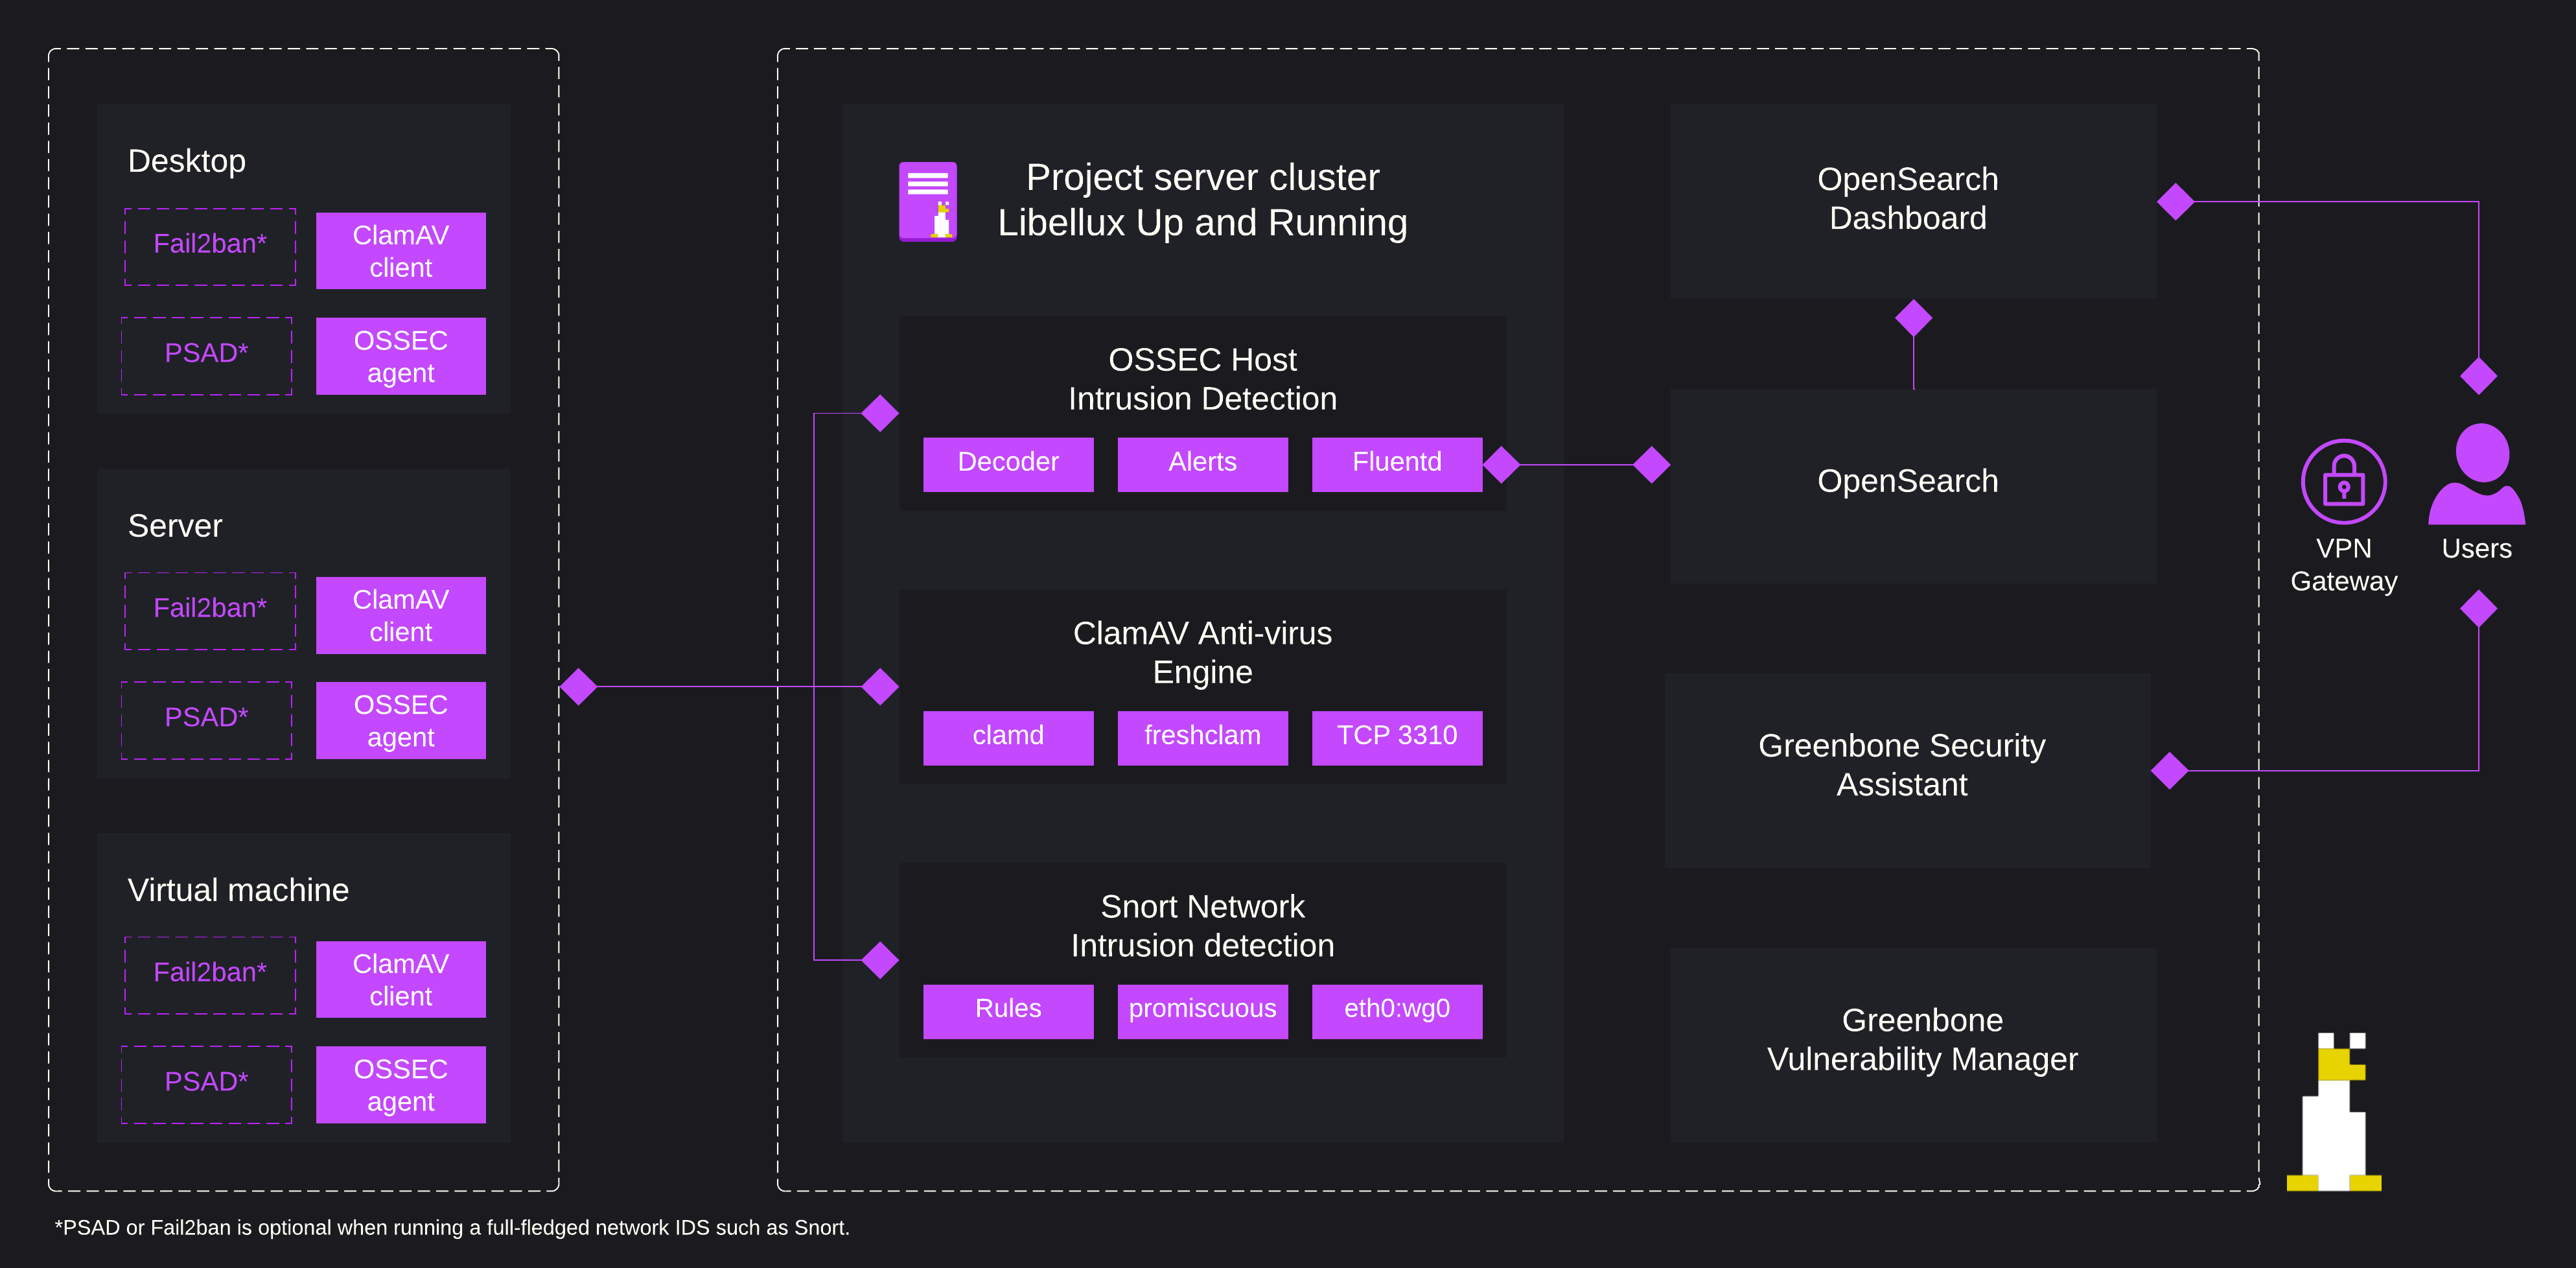Click the clamd block
Image resolution: width=2576 pixels, height=1268 pixels.
coord(1008,737)
